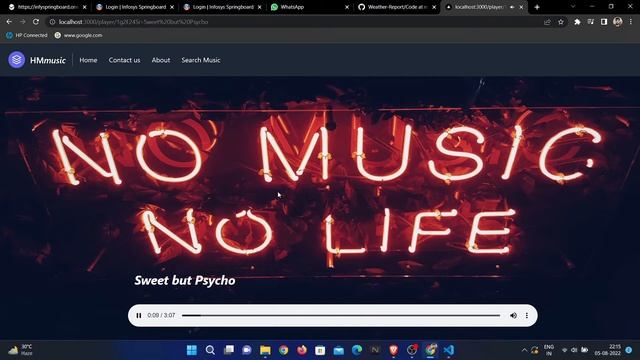Open Firefox from taskbar
This screenshot has width=640, height=360.
click(x=302, y=350)
